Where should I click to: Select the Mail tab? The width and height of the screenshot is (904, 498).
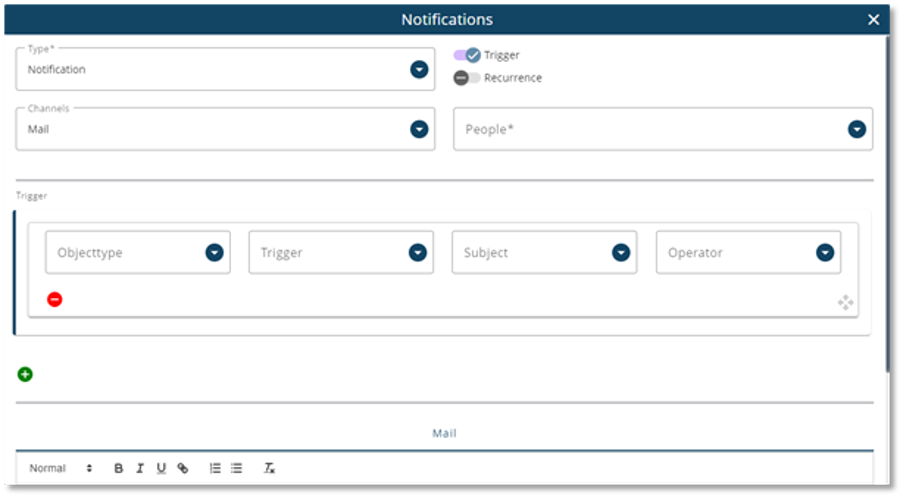[x=445, y=433]
